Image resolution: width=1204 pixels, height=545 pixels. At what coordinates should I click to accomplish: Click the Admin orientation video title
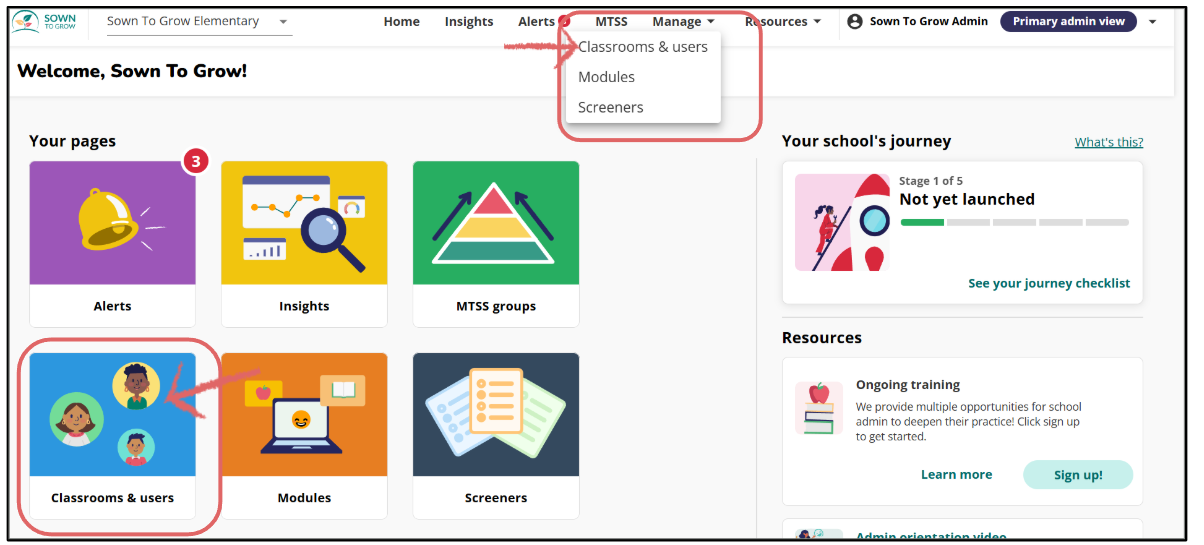coord(931,538)
